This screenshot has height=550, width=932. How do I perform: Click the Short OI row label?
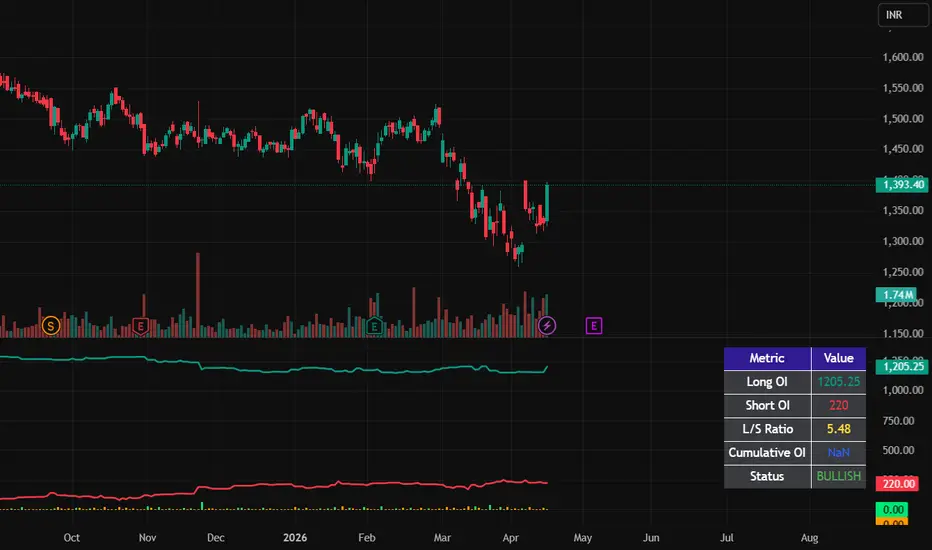(x=767, y=406)
